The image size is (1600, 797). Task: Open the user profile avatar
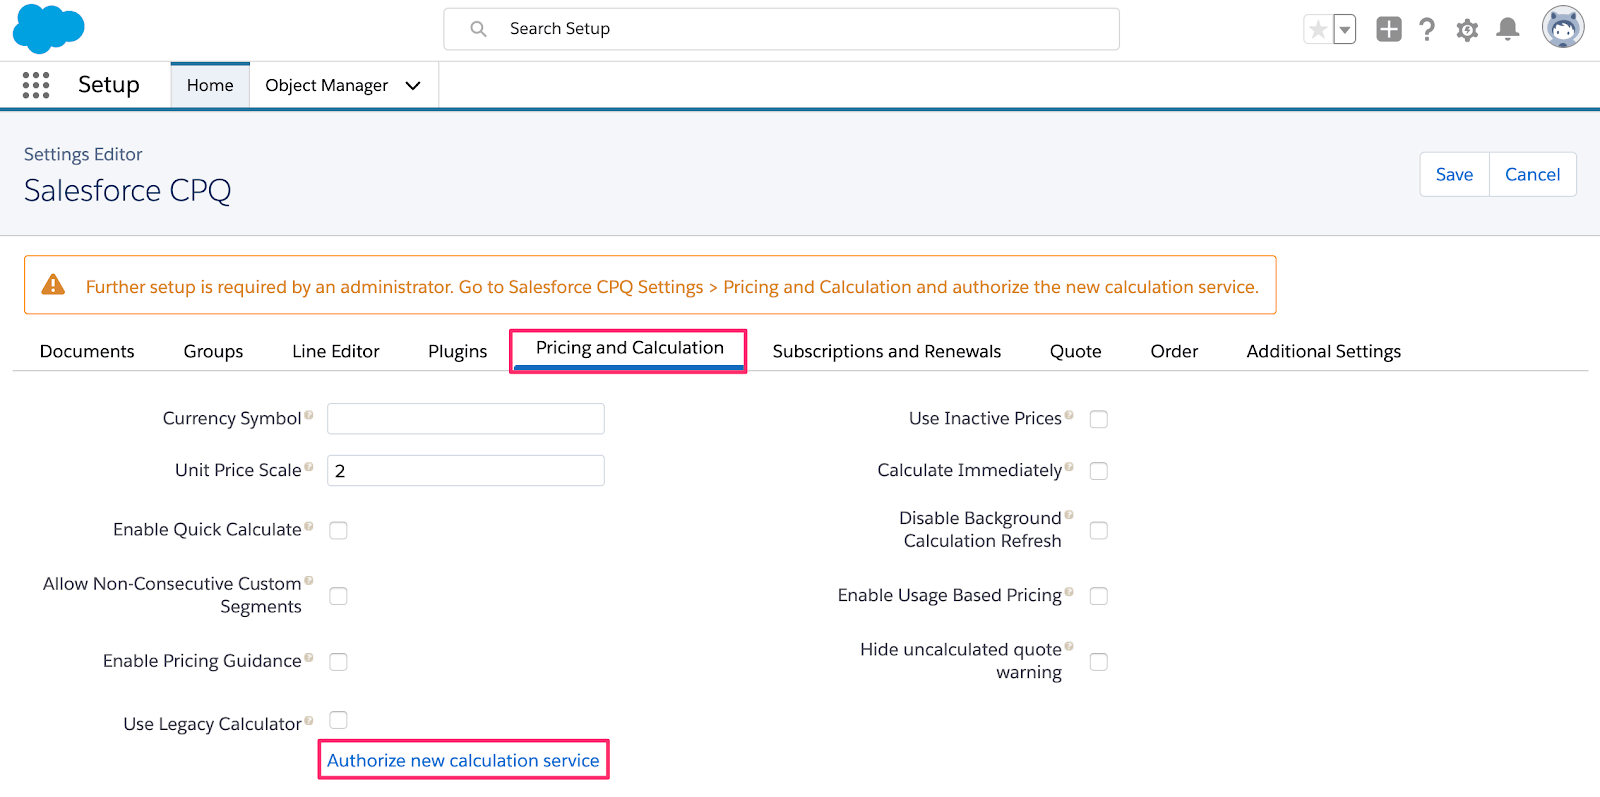[x=1563, y=28]
